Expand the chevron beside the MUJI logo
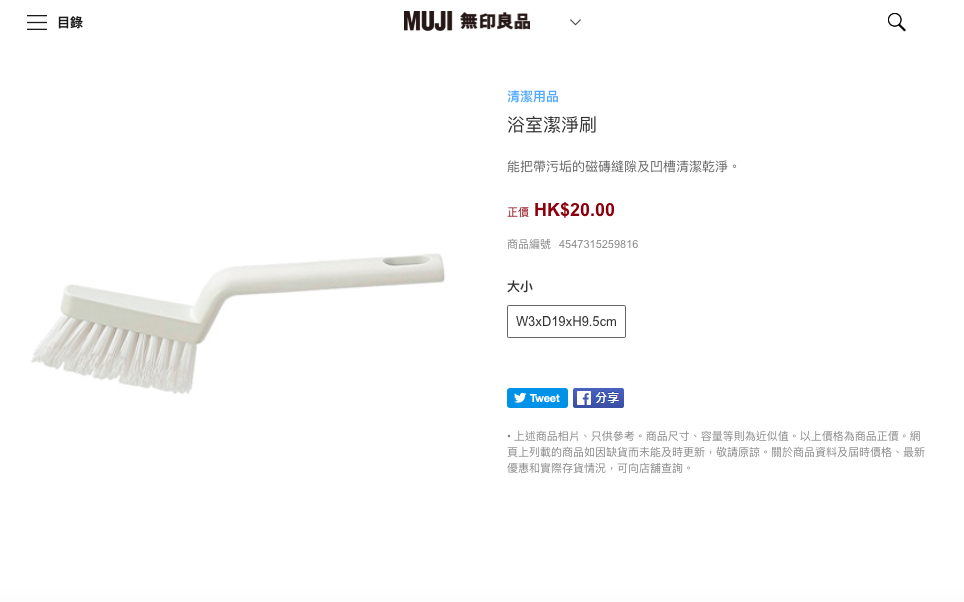Screen dimensions: 964x602 pyautogui.click(x=575, y=22)
